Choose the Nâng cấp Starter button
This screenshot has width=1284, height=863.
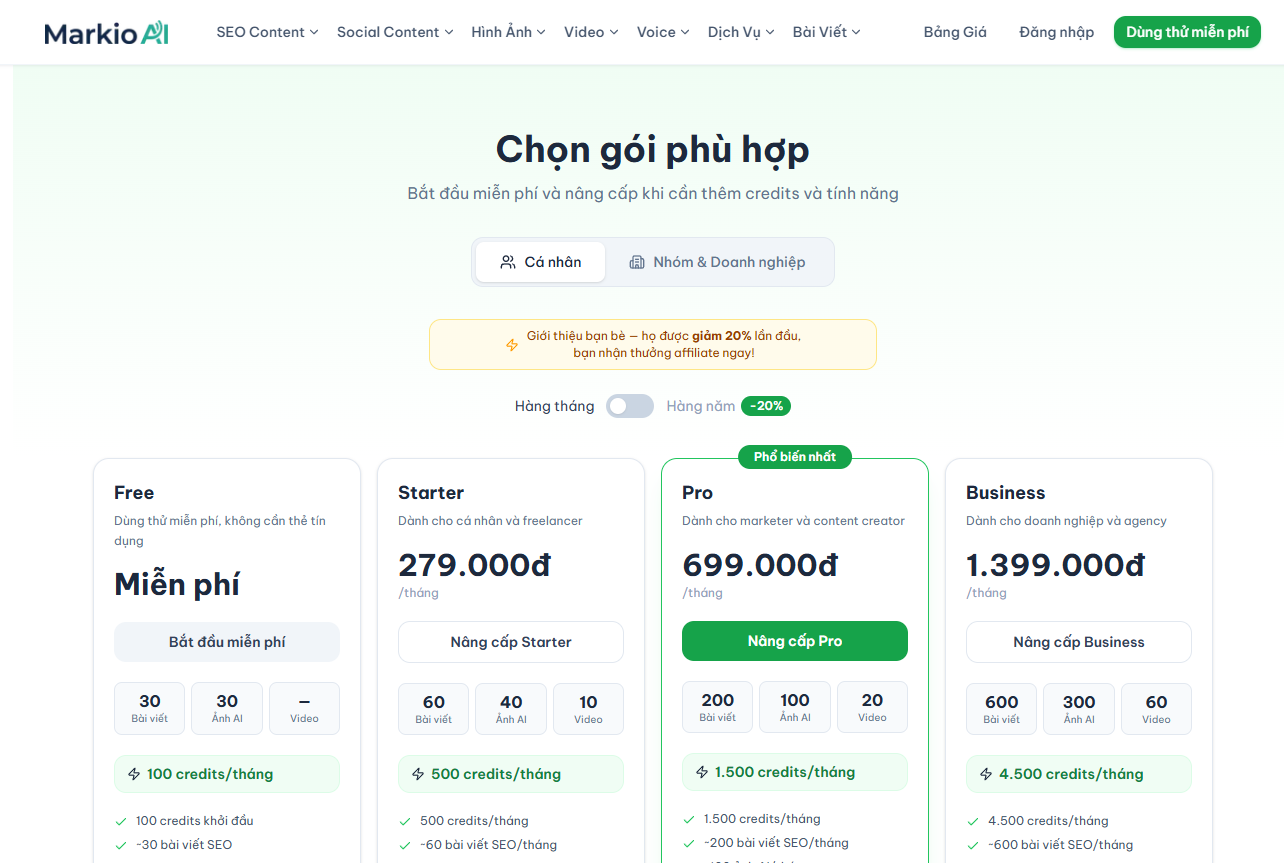pos(511,642)
